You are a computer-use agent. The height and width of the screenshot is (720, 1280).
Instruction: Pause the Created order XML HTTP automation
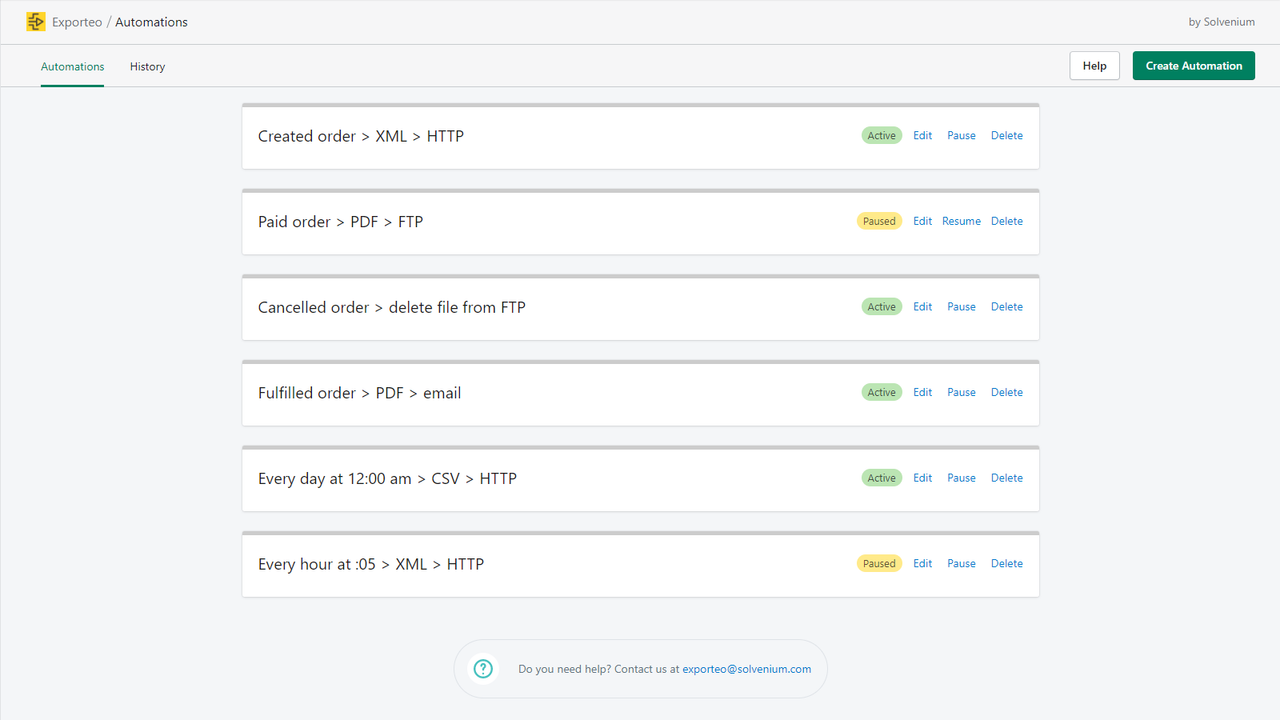point(961,136)
